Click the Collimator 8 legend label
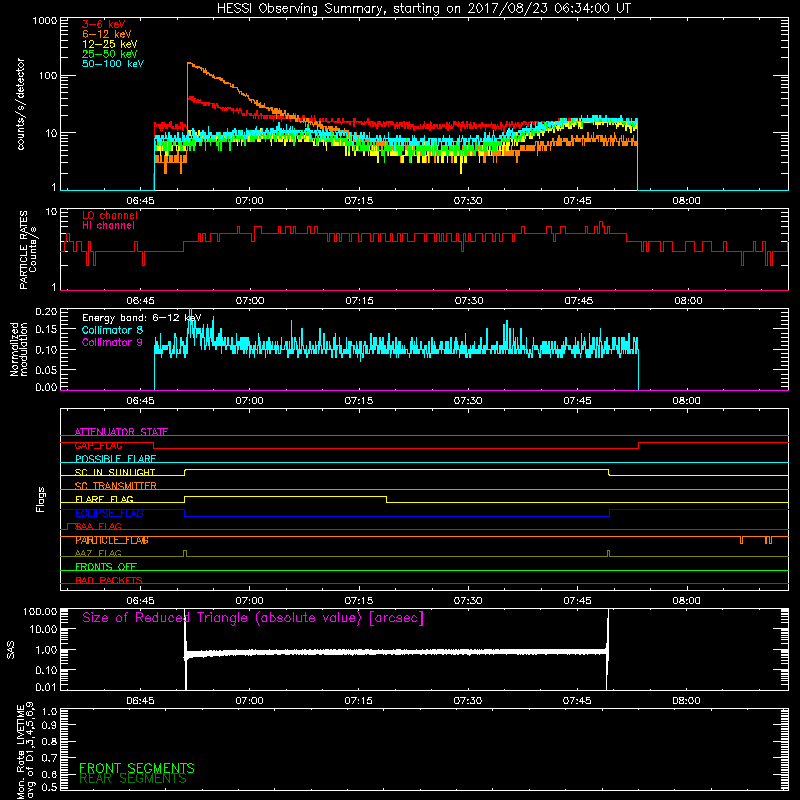This screenshot has width=800, height=800. [112, 330]
